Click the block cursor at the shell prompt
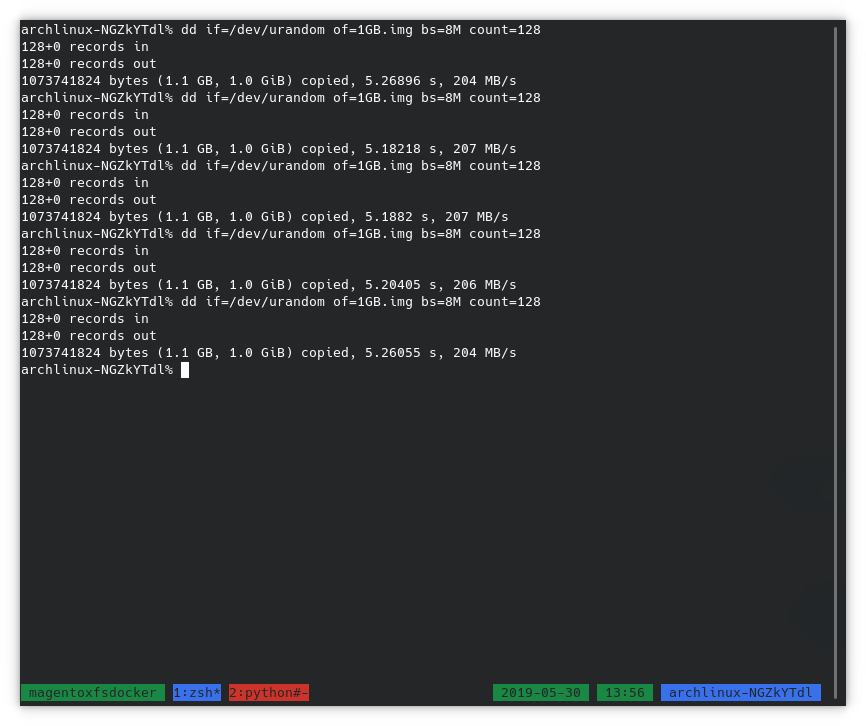Viewport: 866px width, 726px height. click(x=185, y=369)
